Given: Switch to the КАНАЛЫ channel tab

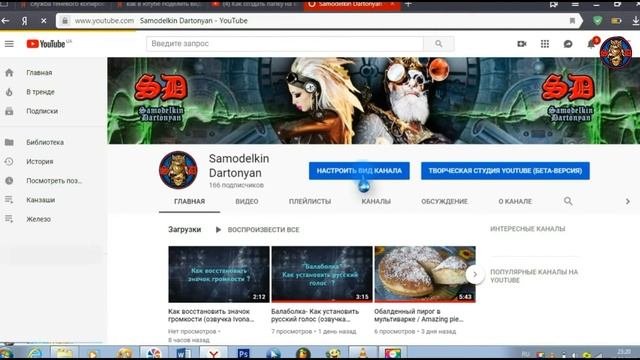Looking at the screenshot, I should 376,201.
